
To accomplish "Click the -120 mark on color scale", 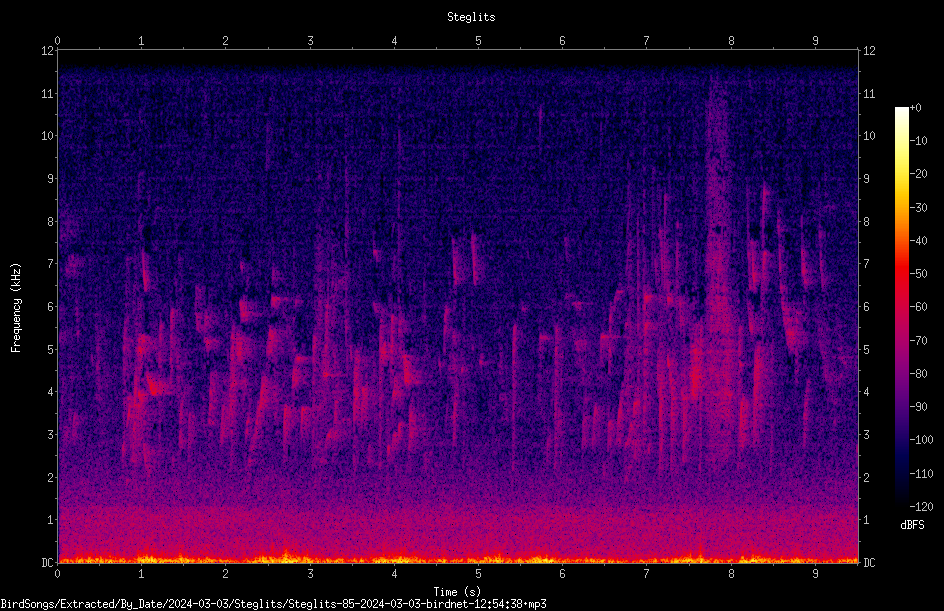I will click(x=921, y=507).
